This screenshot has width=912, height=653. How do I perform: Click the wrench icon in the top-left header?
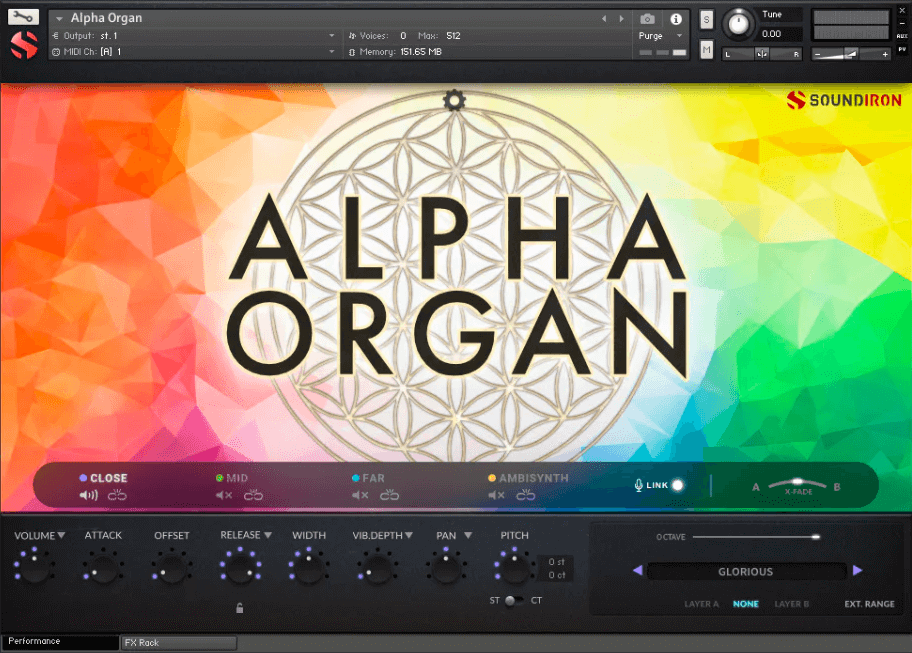(22, 16)
